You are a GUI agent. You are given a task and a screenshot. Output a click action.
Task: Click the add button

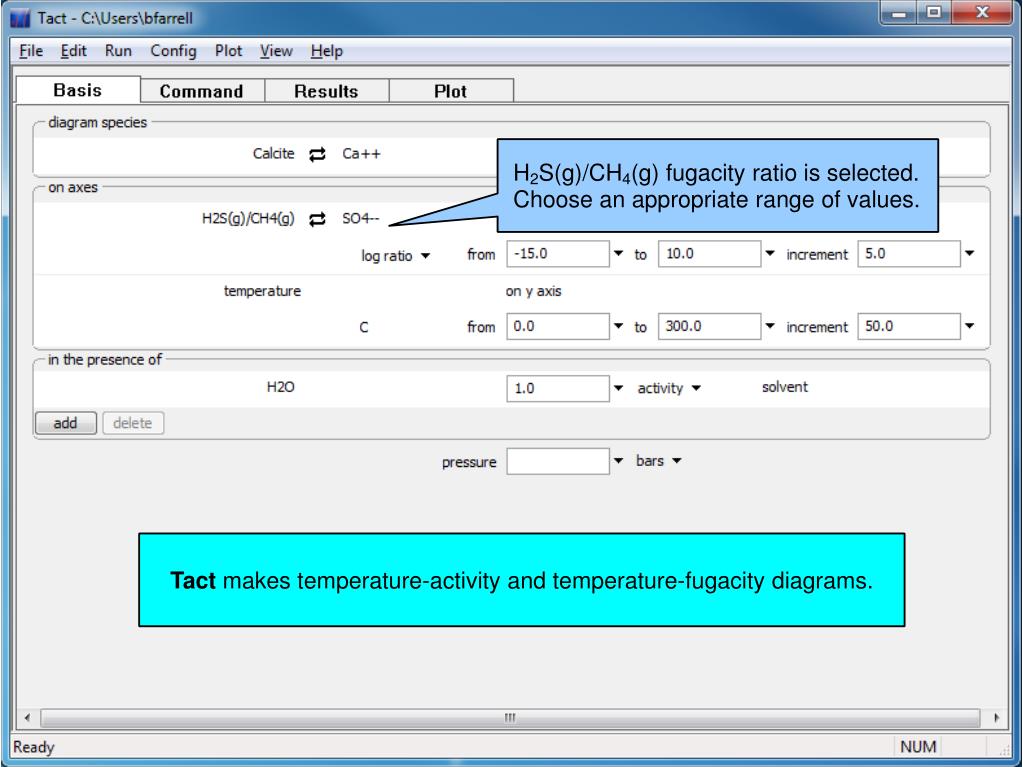click(65, 423)
